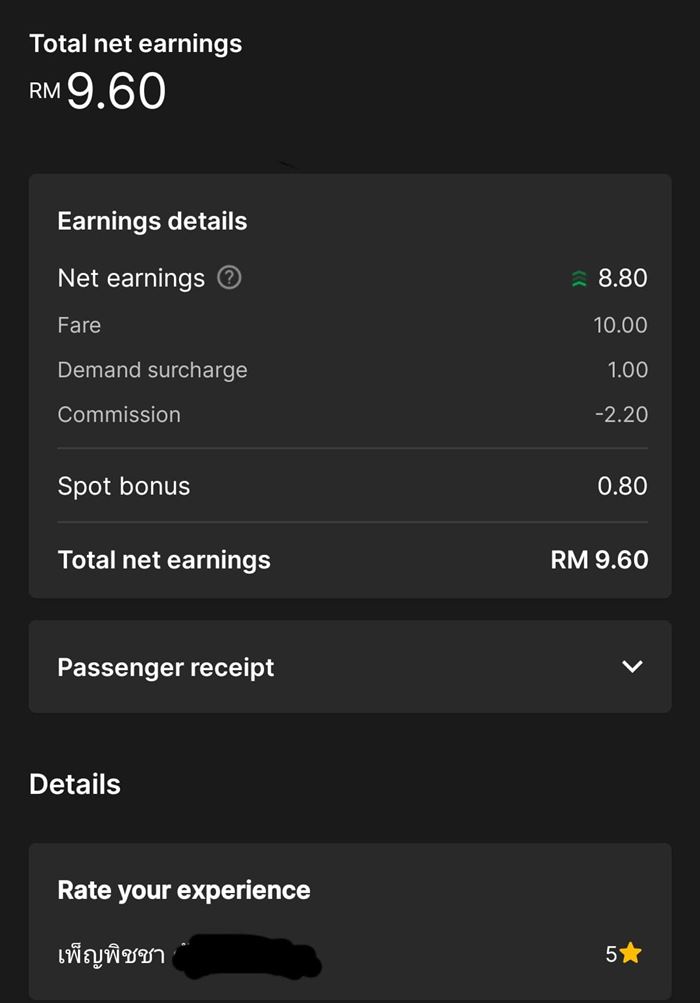Tap the Spot bonus row label
Screen dimensions: 700x1003
[x=123, y=486]
